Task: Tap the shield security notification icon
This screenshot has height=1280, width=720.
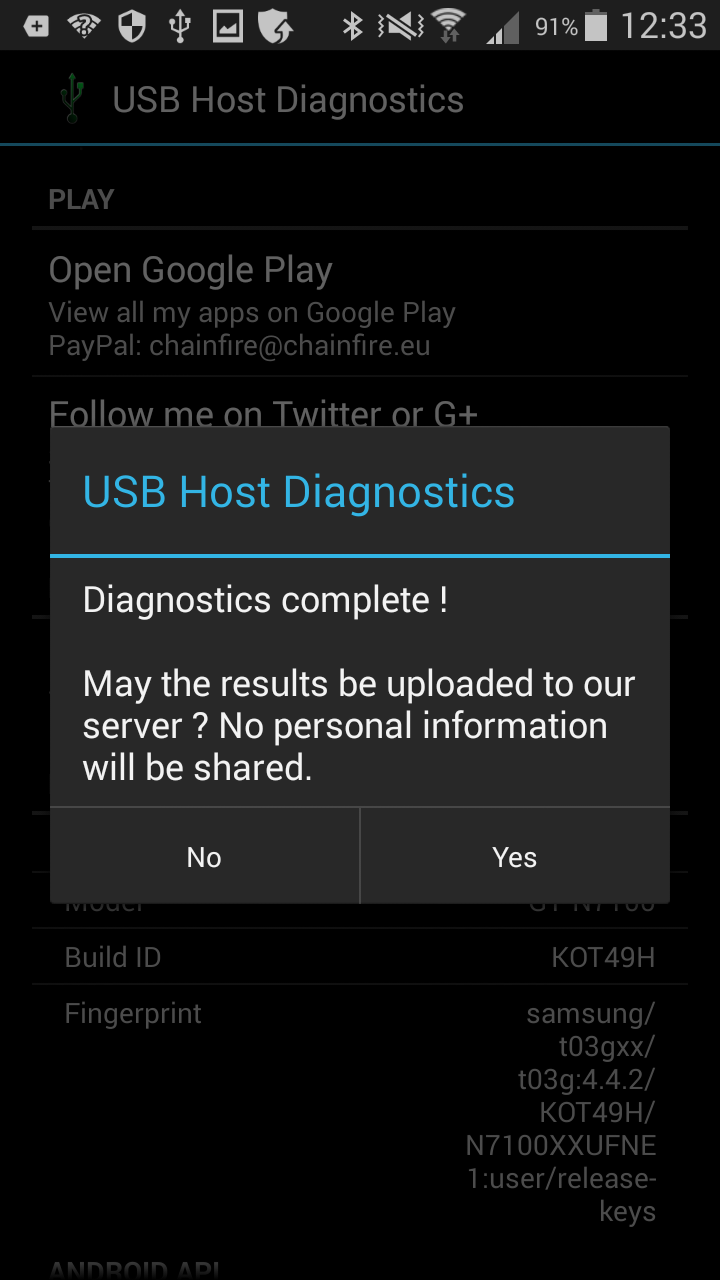Action: 132,26
